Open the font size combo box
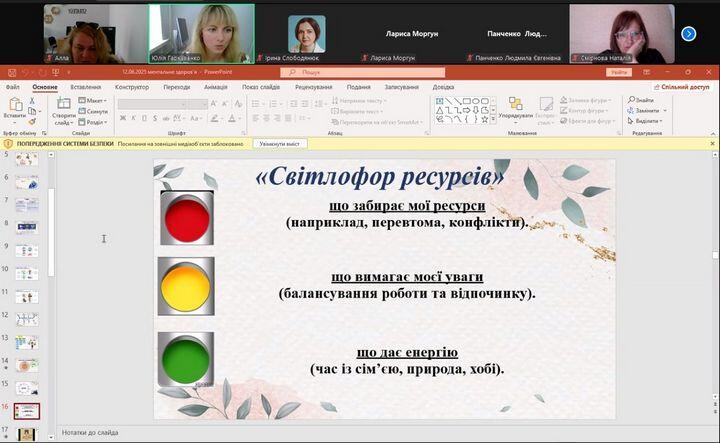 pos(198,104)
